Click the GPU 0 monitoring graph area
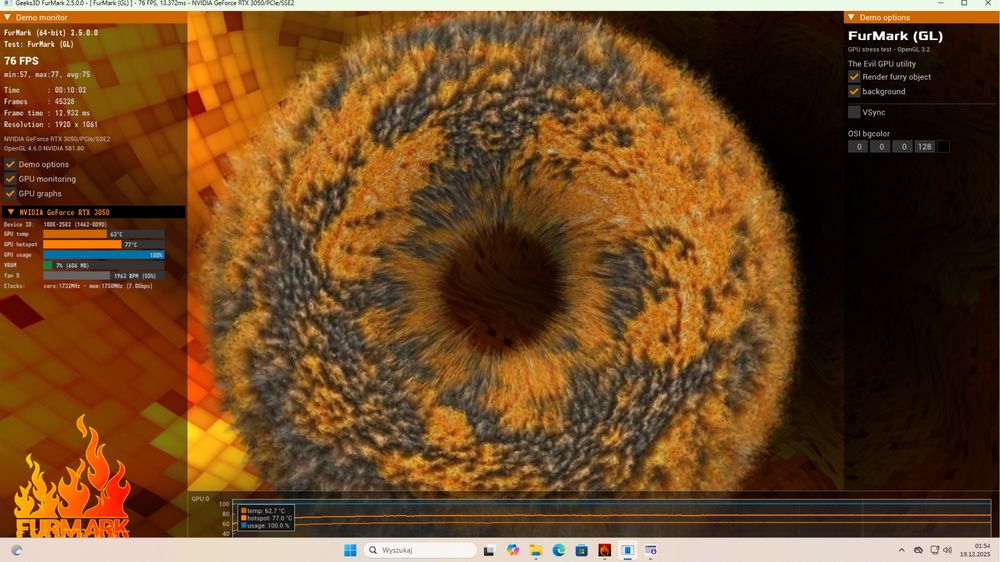Viewport: 1000px width, 562px height. point(611,517)
